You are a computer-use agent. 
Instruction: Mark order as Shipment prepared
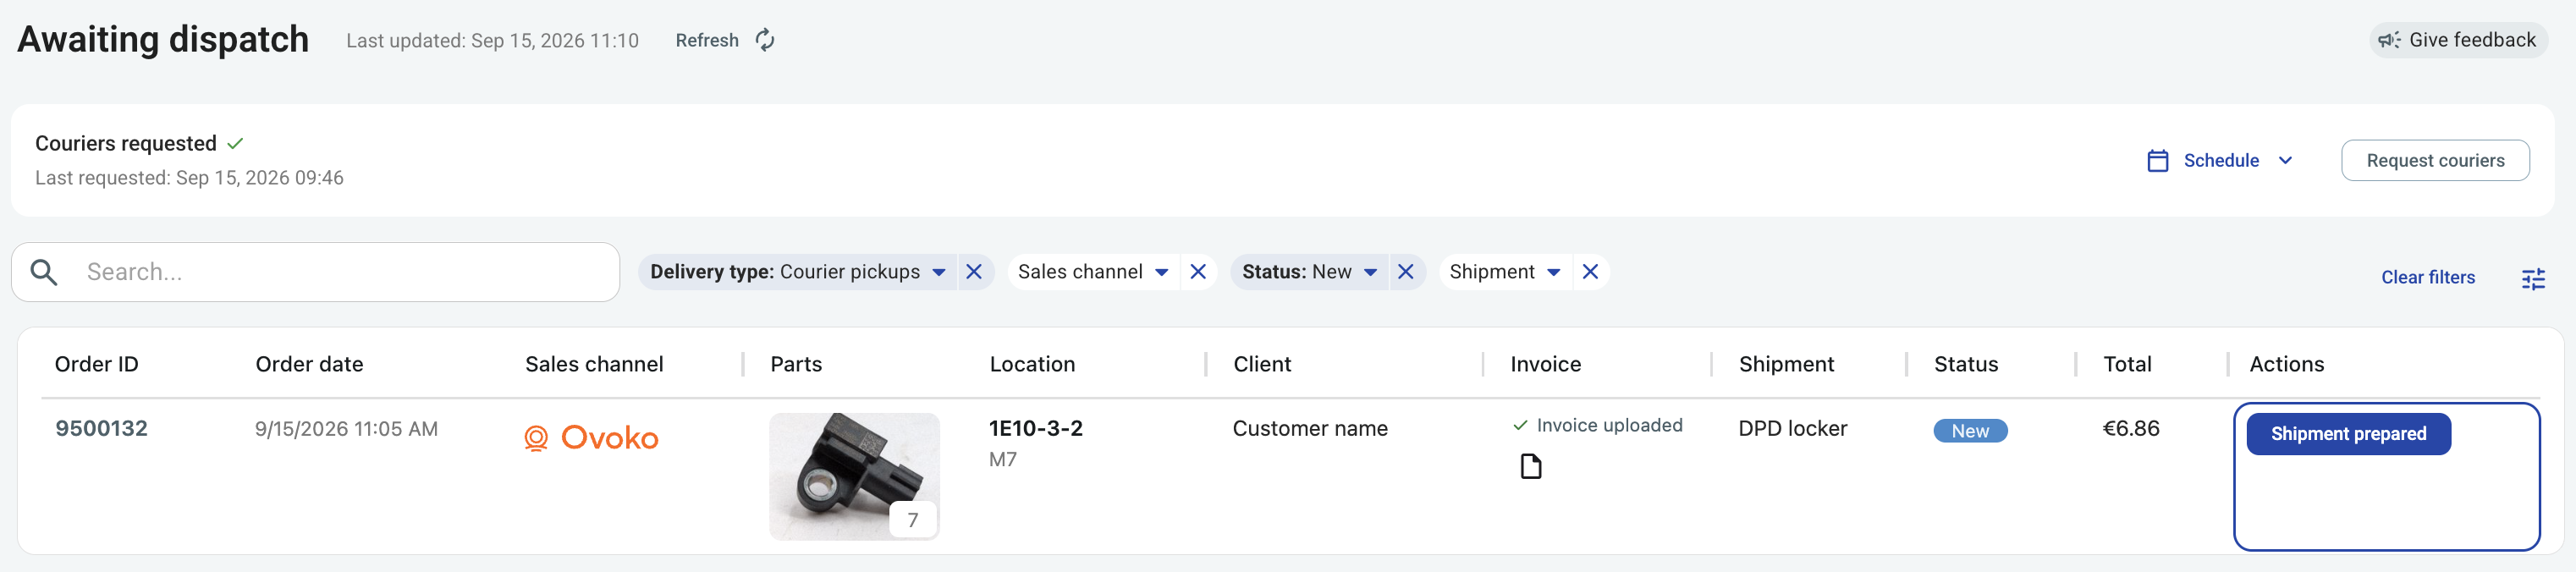2348,434
